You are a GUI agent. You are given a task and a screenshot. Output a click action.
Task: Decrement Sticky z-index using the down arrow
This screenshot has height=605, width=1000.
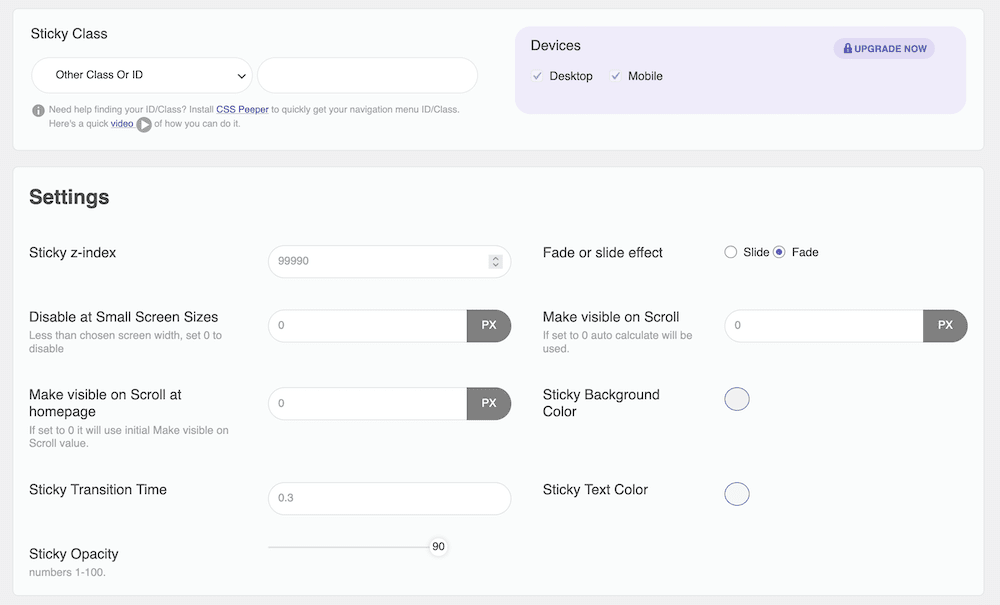[x=495, y=265]
